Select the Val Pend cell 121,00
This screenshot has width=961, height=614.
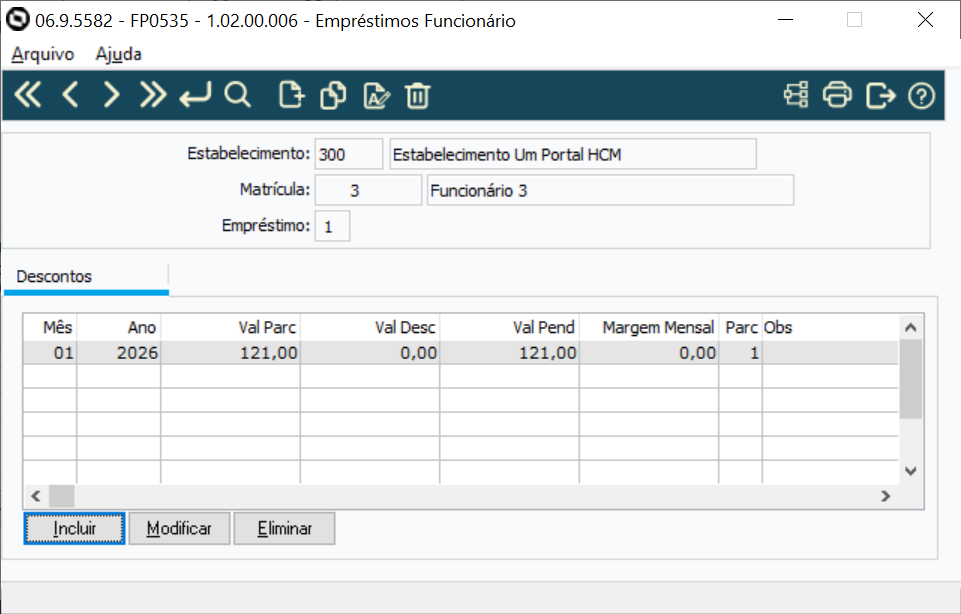[509, 353]
